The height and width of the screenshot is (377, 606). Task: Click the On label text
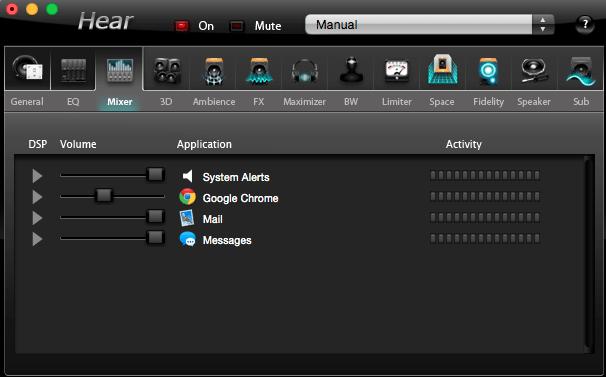[206, 26]
